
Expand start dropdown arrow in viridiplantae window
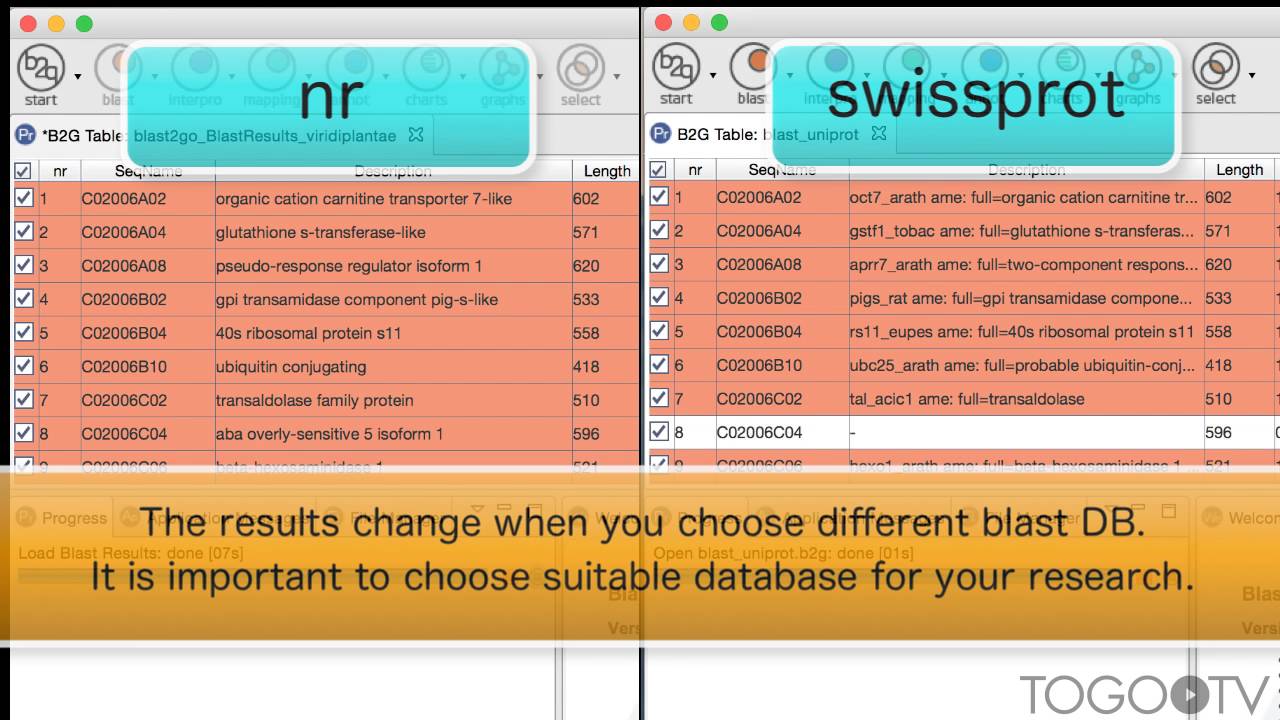tap(77, 76)
